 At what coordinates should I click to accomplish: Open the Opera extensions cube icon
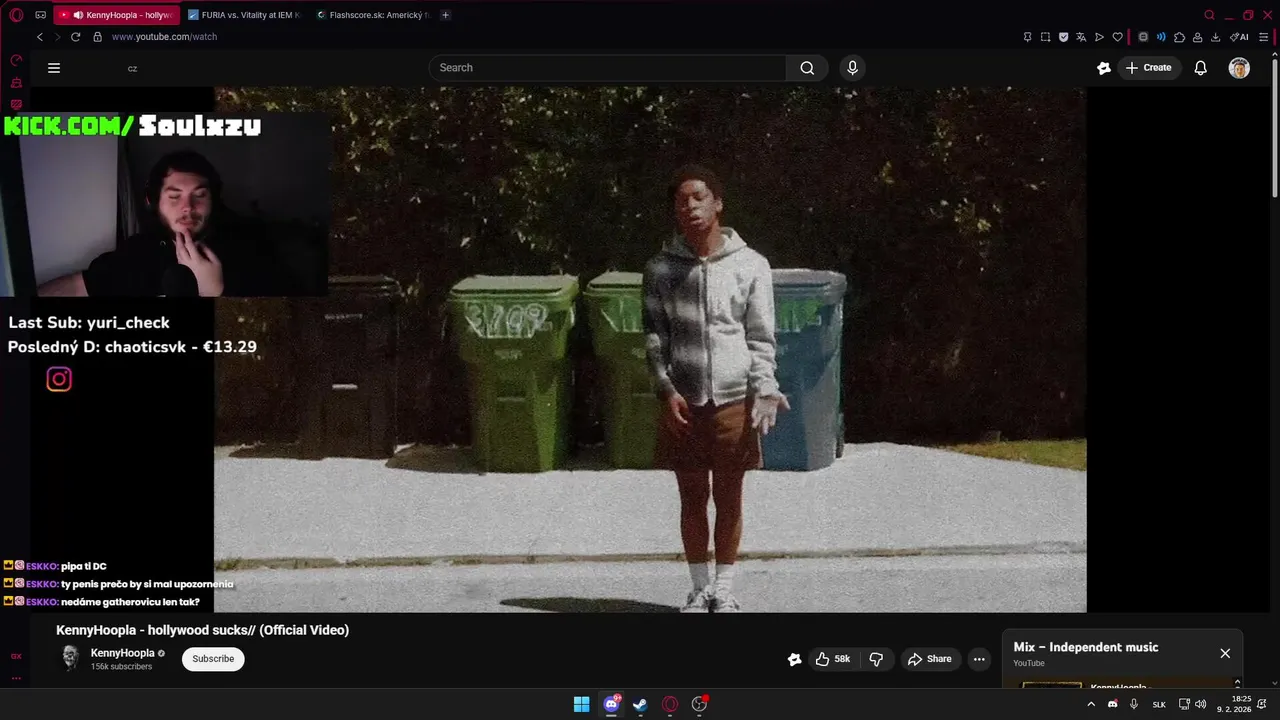1179,37
